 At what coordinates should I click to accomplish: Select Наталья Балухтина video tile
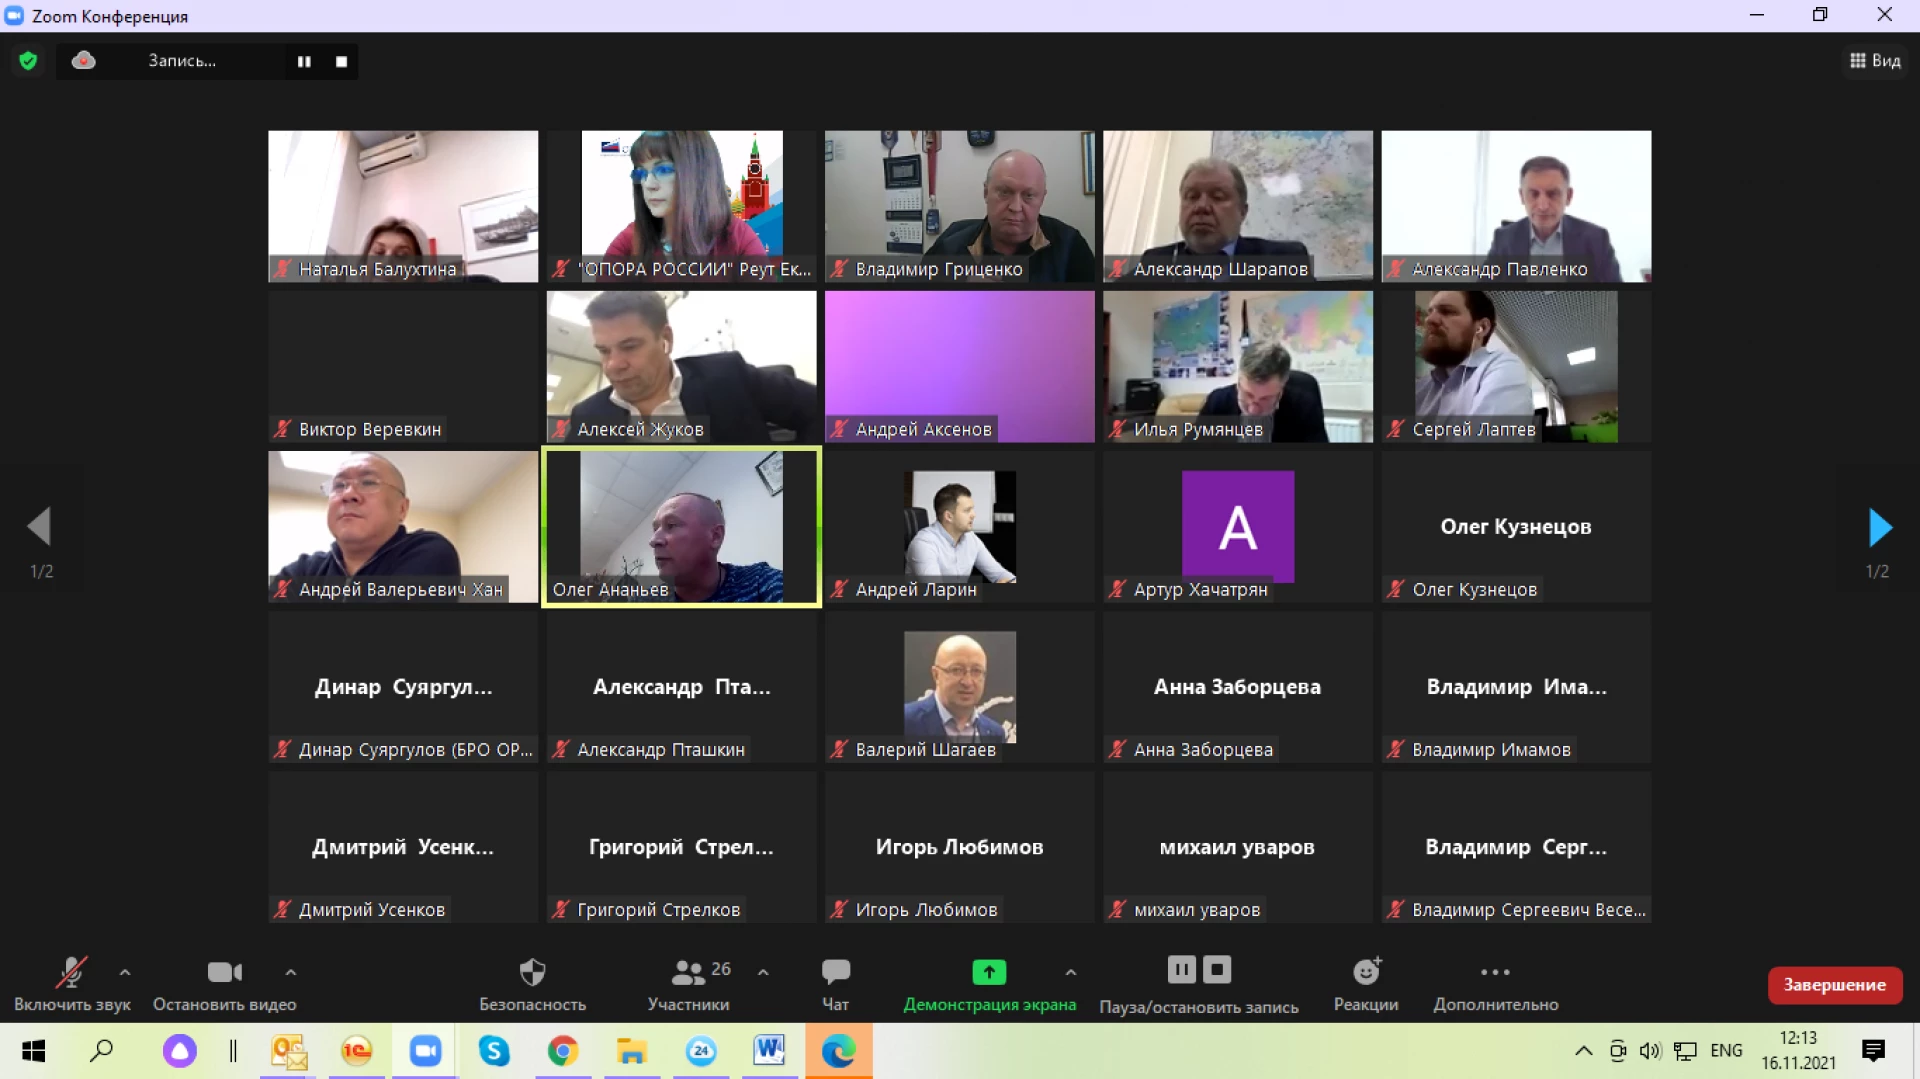tap(403, 206)
